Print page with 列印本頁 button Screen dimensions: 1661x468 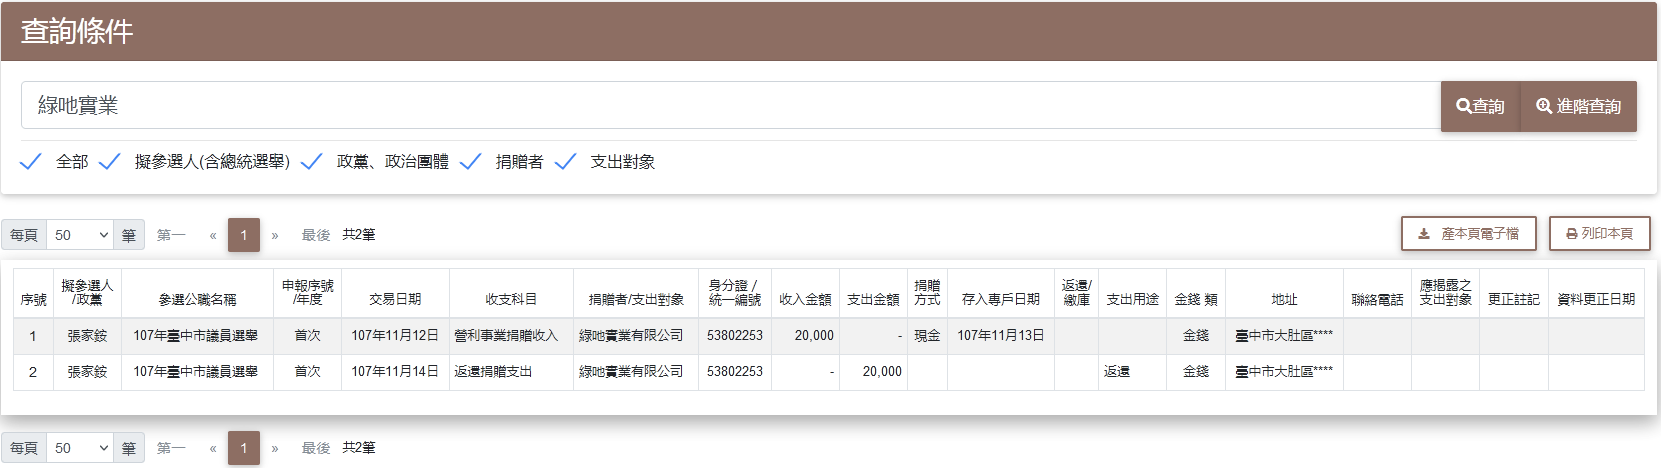(x=1599, y=234)
